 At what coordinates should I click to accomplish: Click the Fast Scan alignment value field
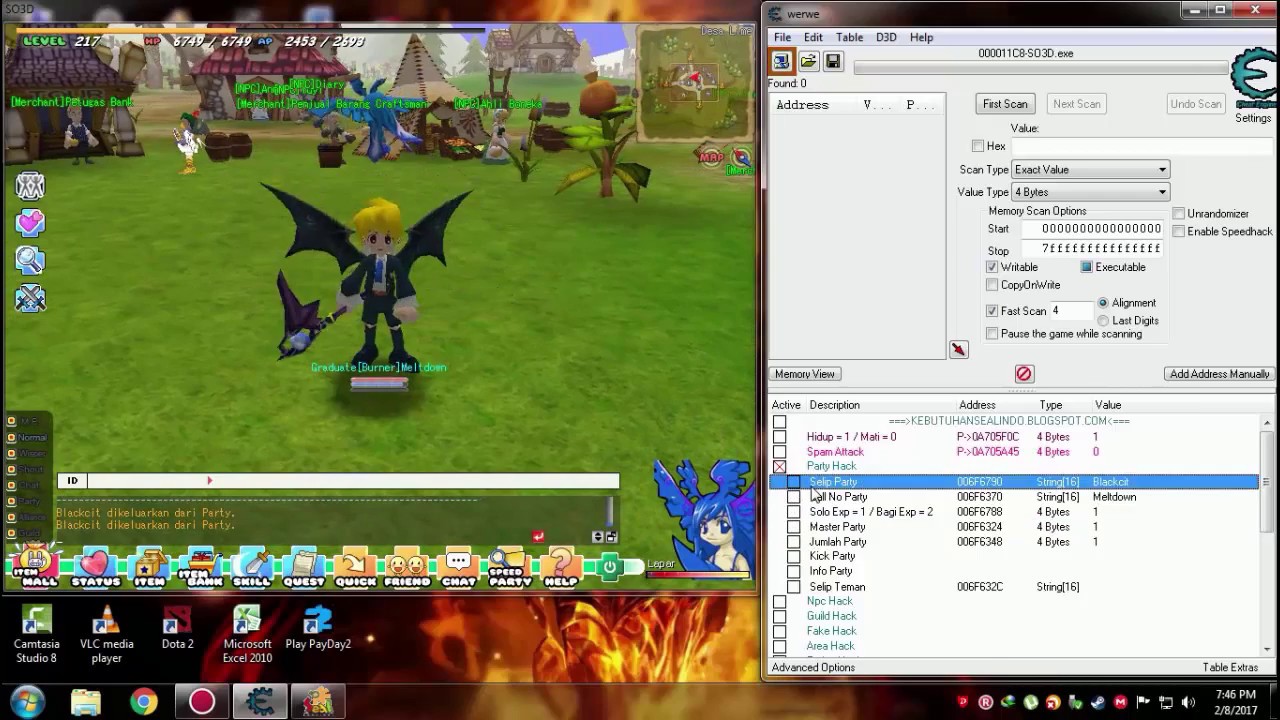1070,311
